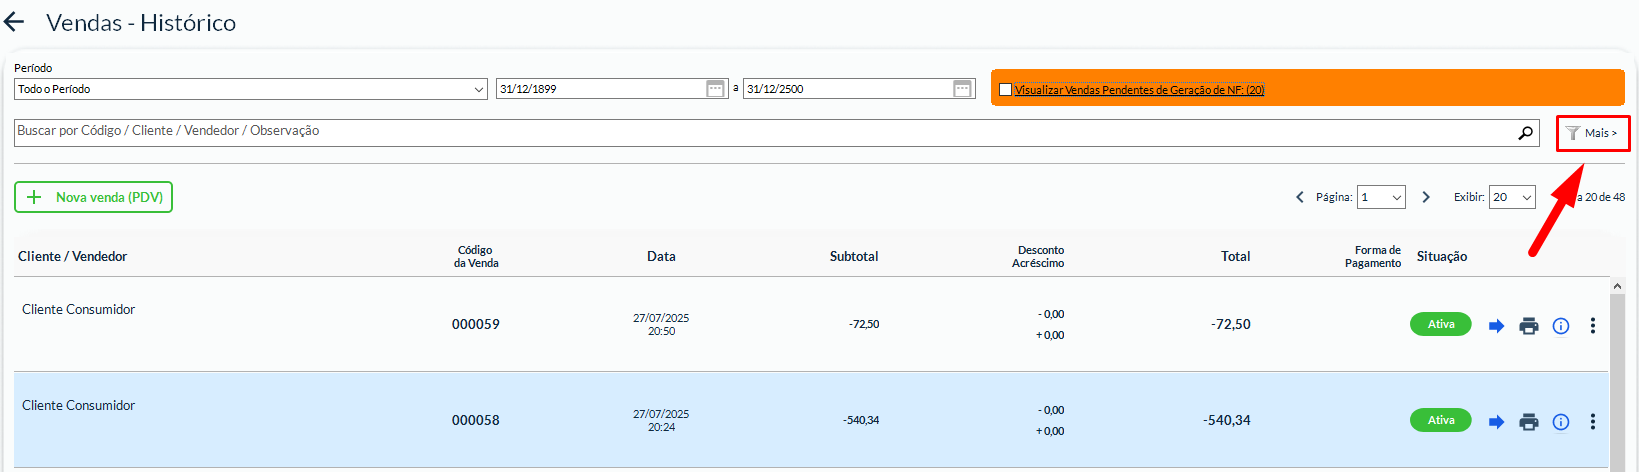Print sale 000058 with printer icon
The width and height of the screenshot is (1639, 472).
coord(1528,421)
